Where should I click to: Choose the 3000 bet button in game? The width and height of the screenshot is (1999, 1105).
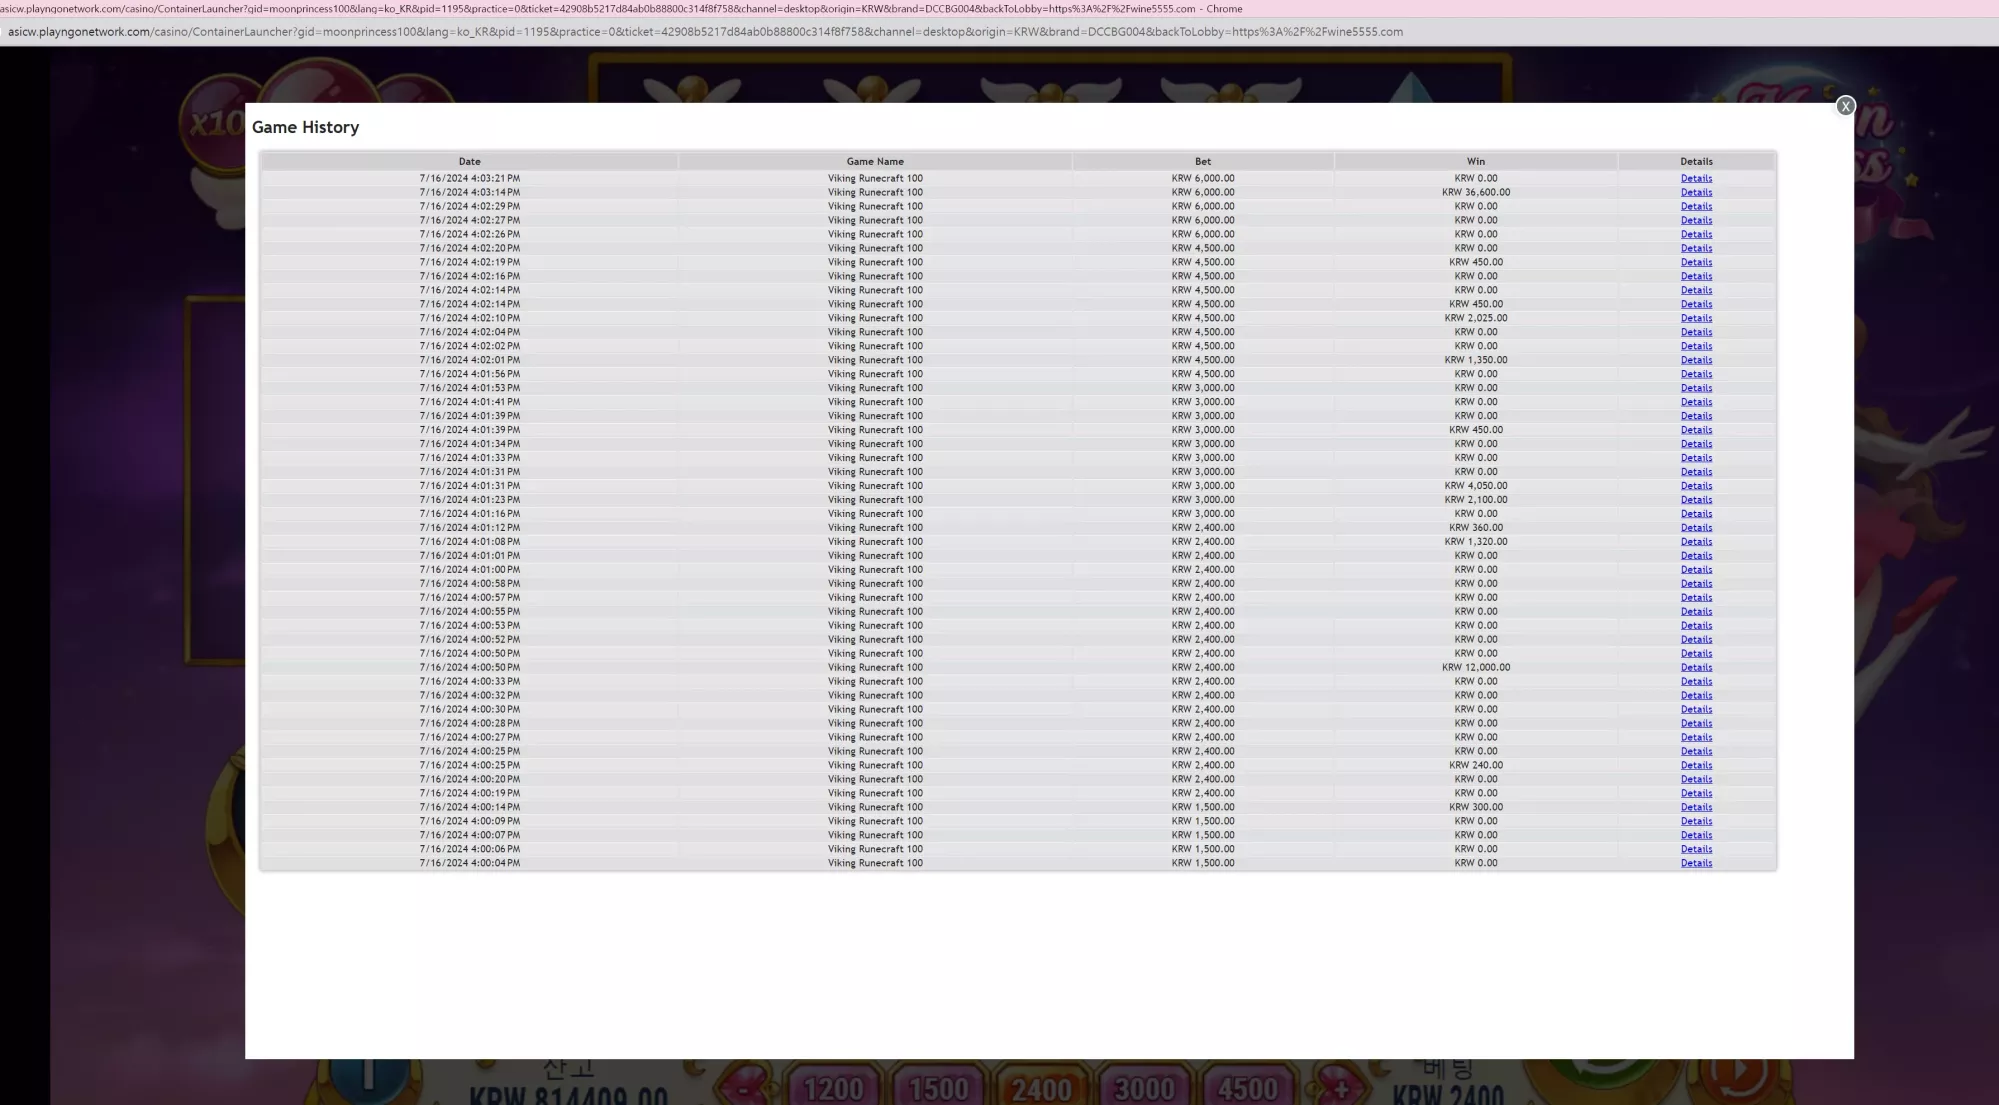[x=1144, y=1087]
